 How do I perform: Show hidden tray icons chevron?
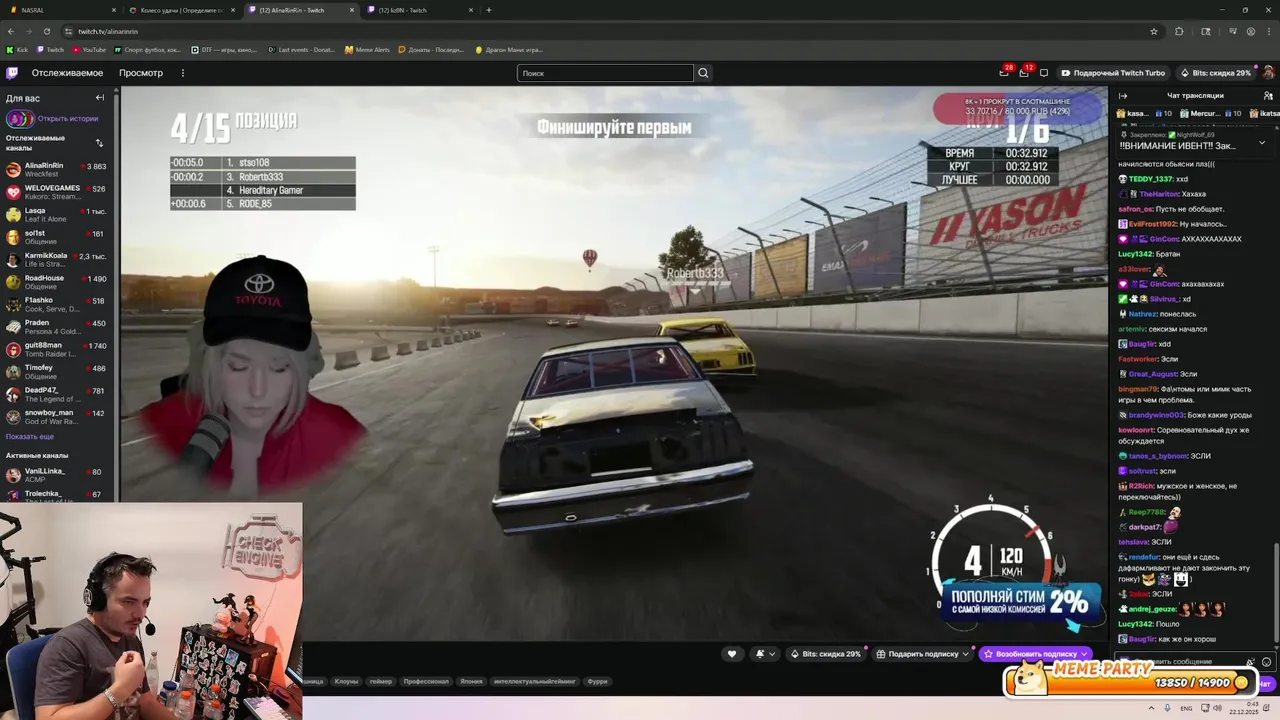coord(1153,708)
